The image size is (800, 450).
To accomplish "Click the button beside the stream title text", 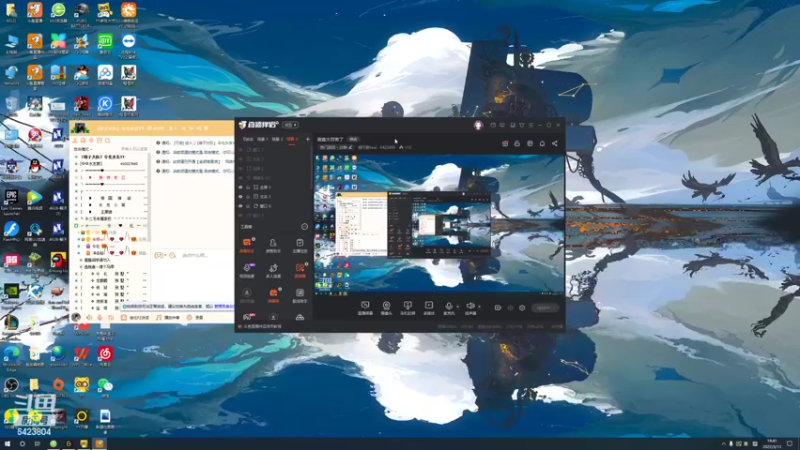I will 353,139.
